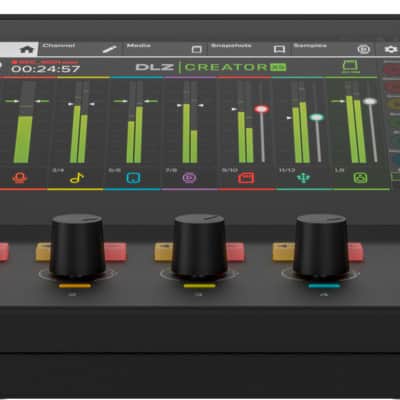400x400 pixels.
Task: Click the first channel's wide level meter
Action: 23,122
